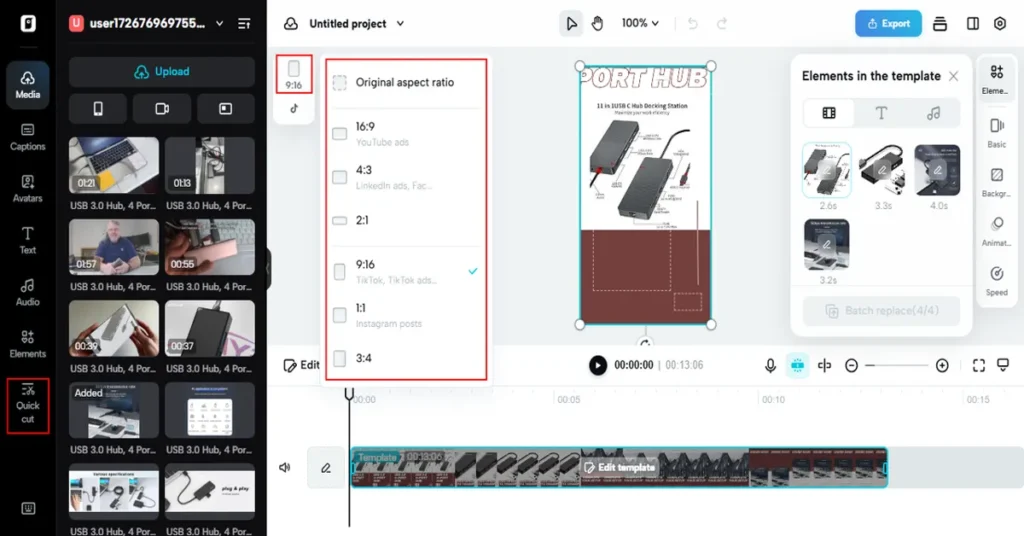Screen dimensions: 1024x536
Task: Click the timeline zoom slider track
Action: click(896, 366)
